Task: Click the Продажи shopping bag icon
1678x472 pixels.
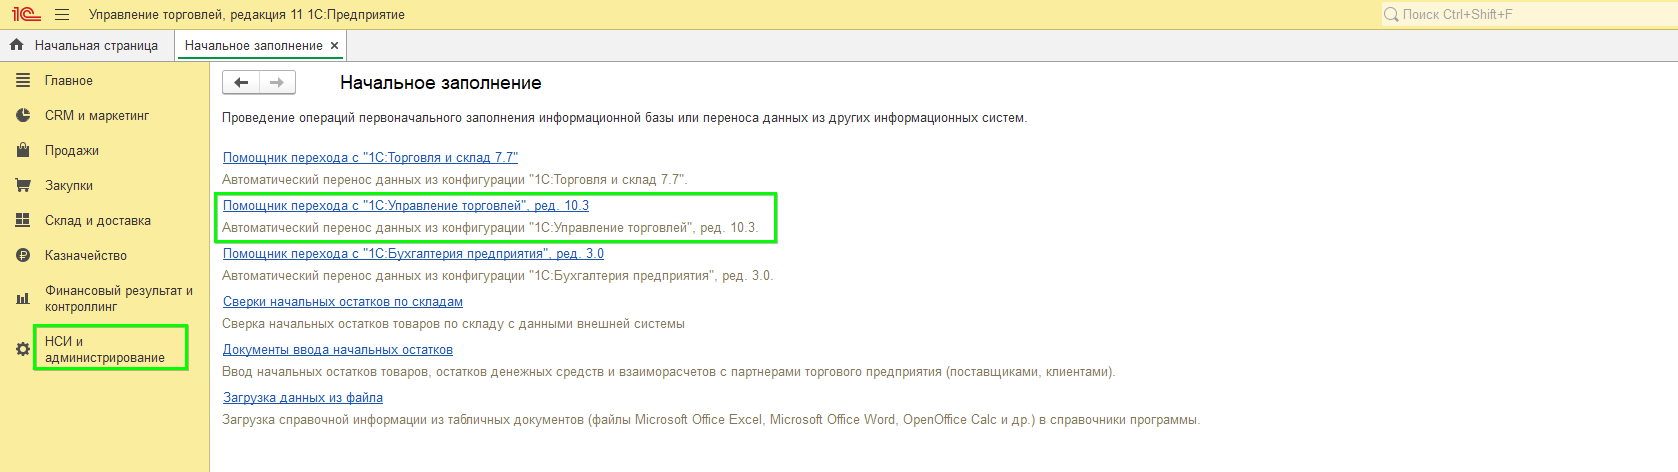Action: pos(23,150)
